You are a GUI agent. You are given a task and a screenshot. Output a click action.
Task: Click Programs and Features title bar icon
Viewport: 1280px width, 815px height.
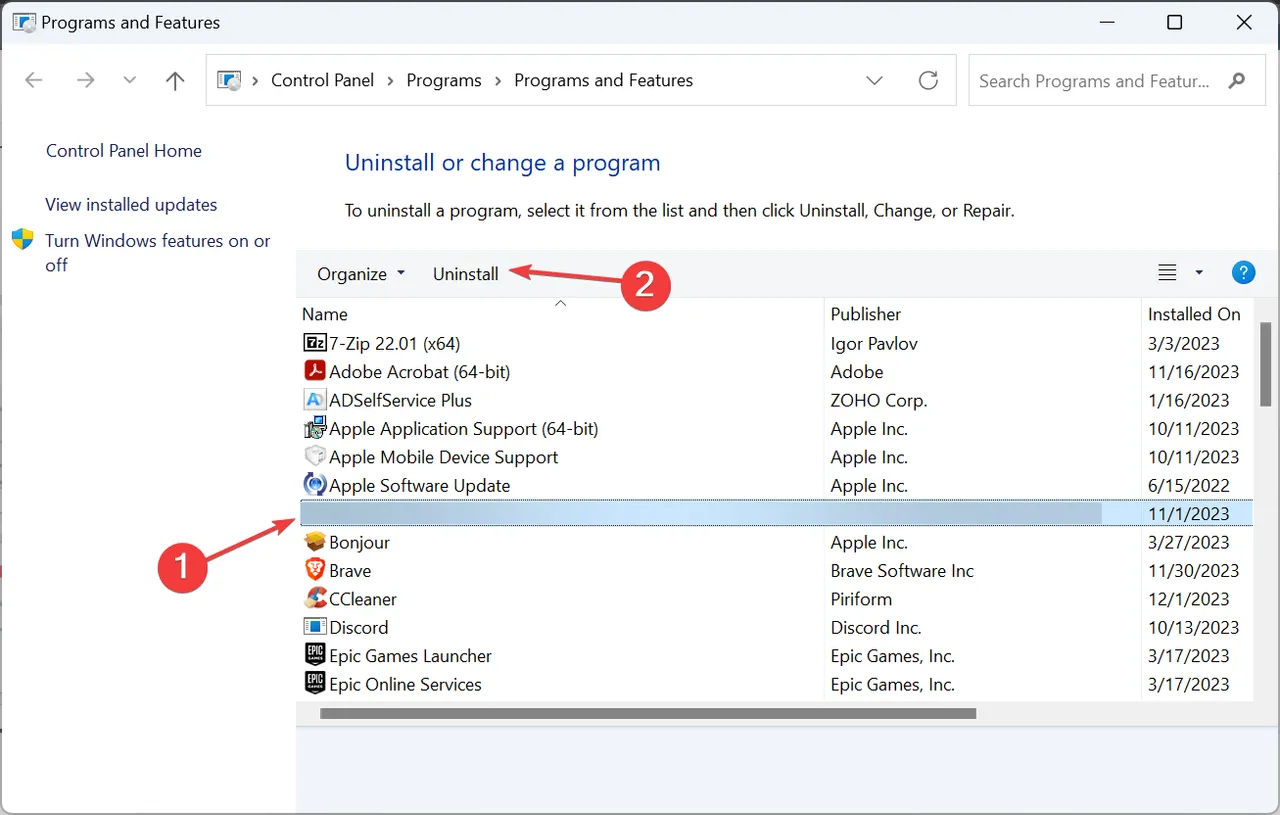point(23,22)
